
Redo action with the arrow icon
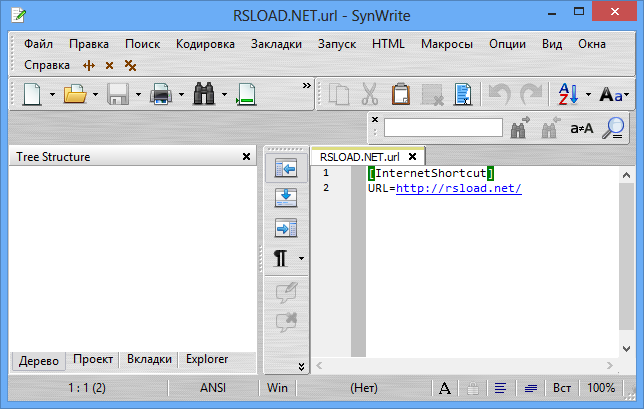tap(531, 94)
